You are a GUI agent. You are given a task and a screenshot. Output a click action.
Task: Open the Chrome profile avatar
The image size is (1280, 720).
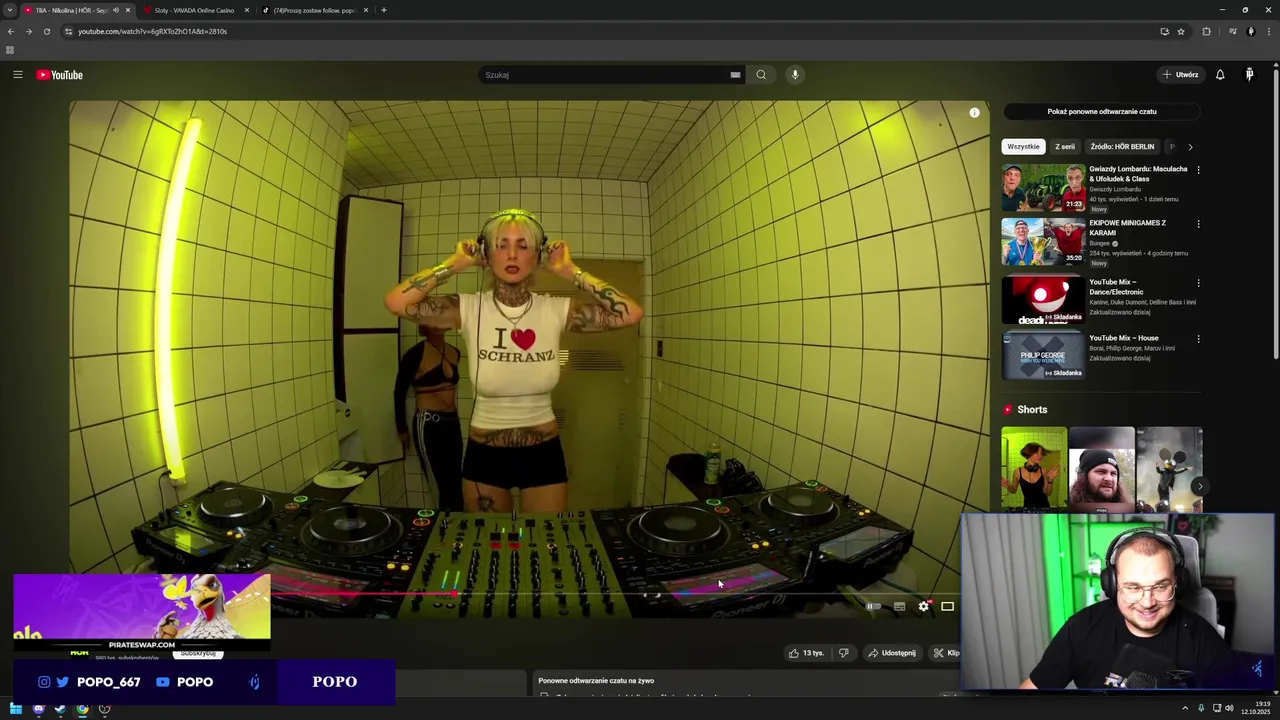tap(1250, 31)
